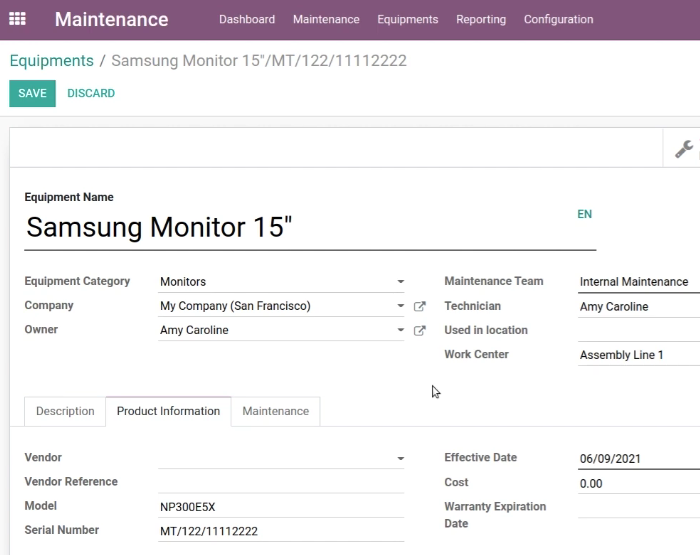Screen dimensions: 700x555
Task: Click the EN translate button
Action: [x=584, y=214]
